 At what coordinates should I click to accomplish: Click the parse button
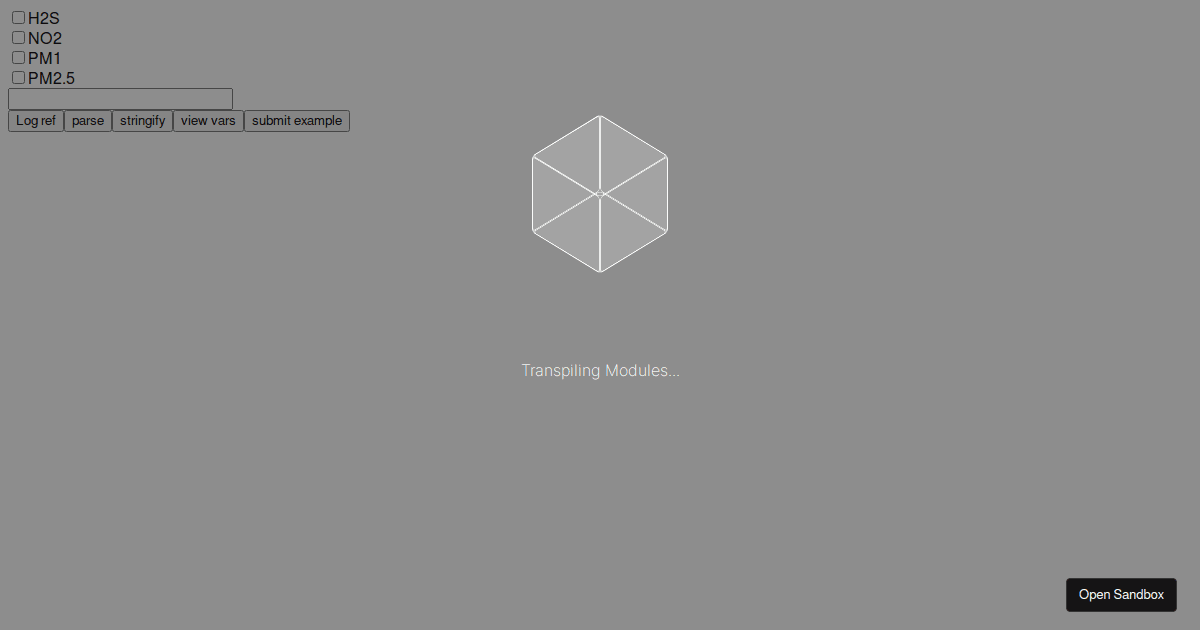88,121
